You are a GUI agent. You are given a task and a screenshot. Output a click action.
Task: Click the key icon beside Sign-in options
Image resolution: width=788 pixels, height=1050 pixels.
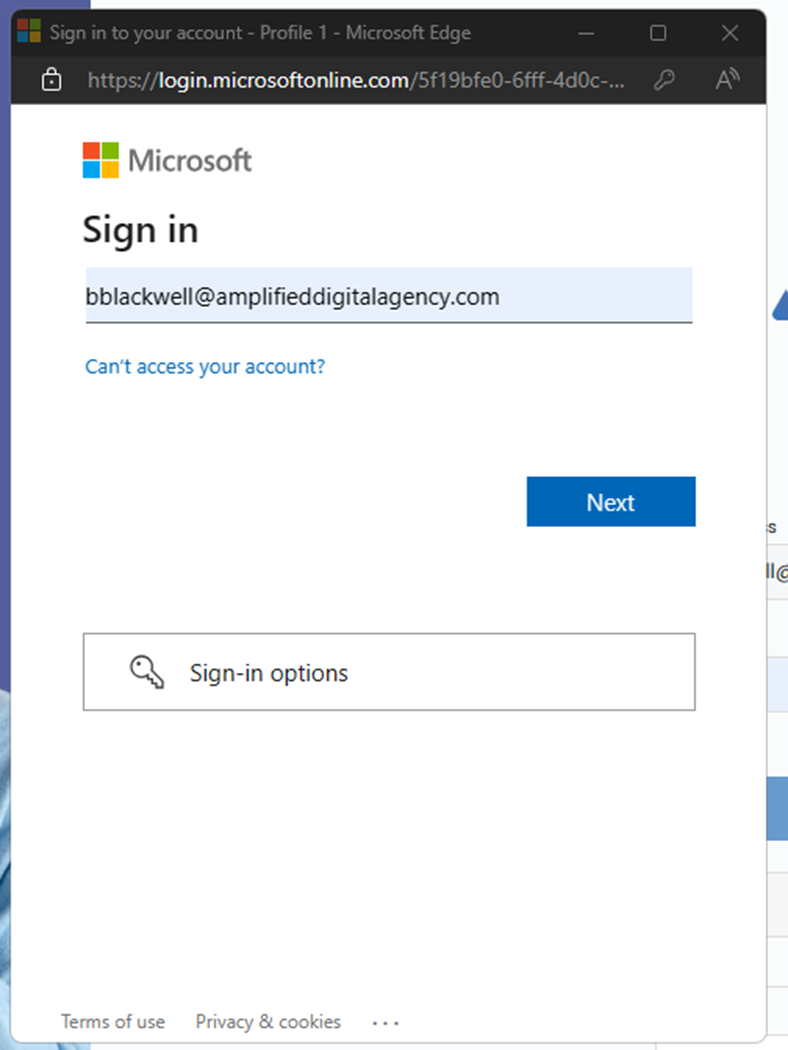[x=147, y=672]
